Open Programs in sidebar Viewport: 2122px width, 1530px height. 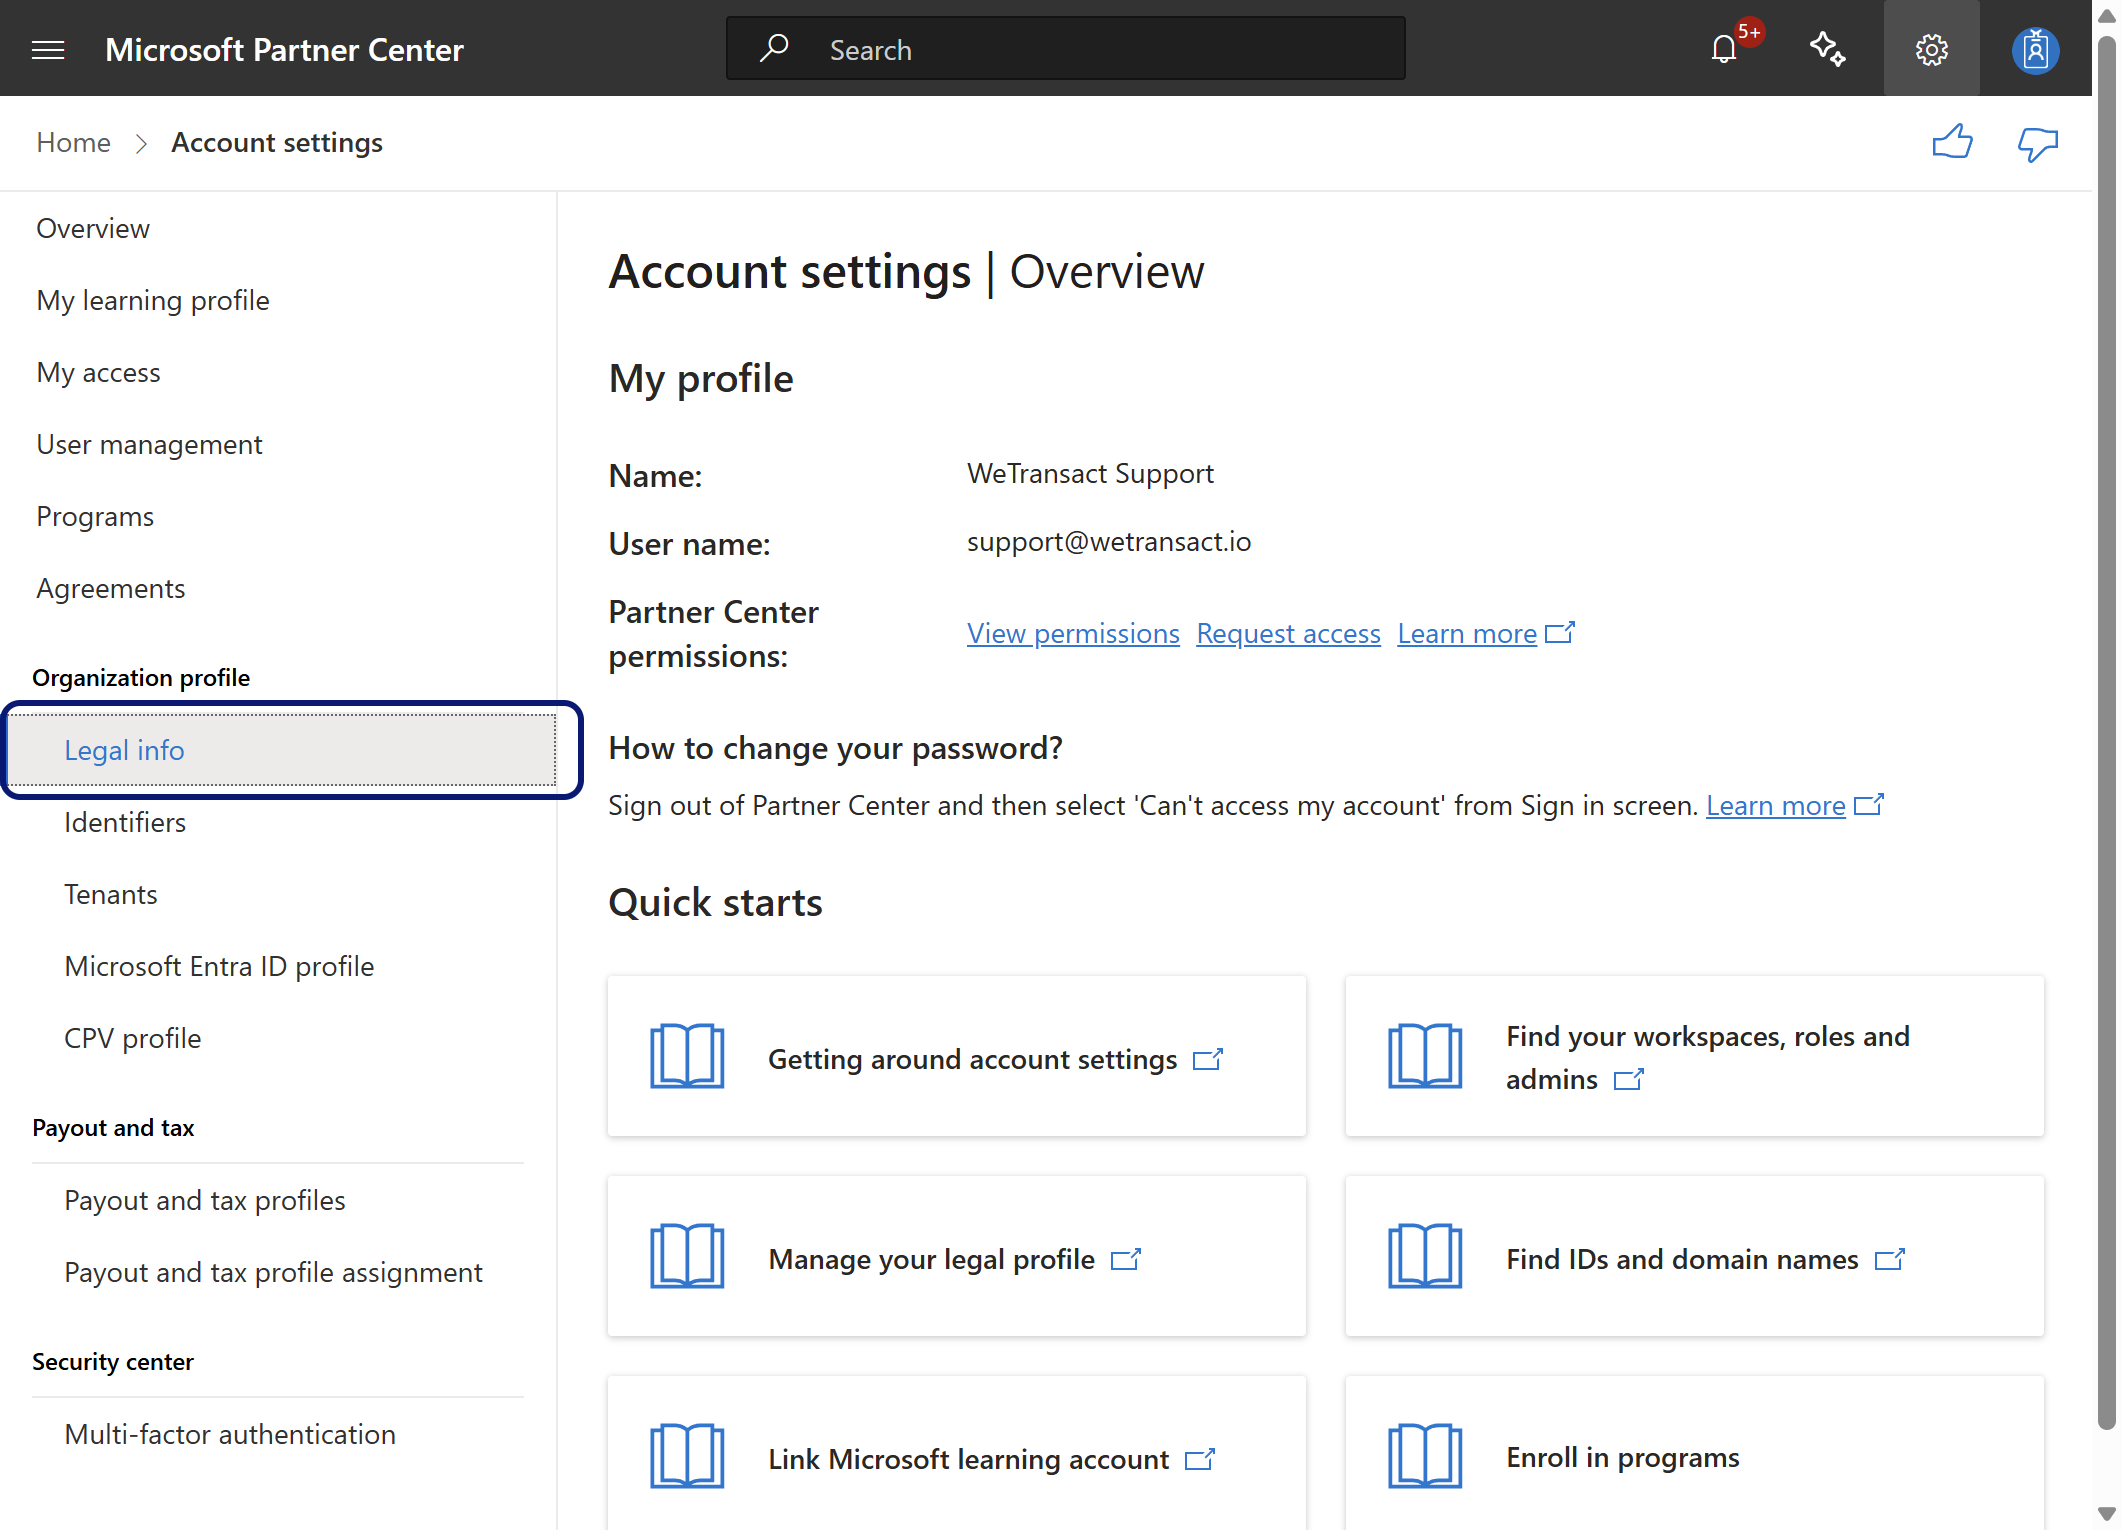coord(95,517)
